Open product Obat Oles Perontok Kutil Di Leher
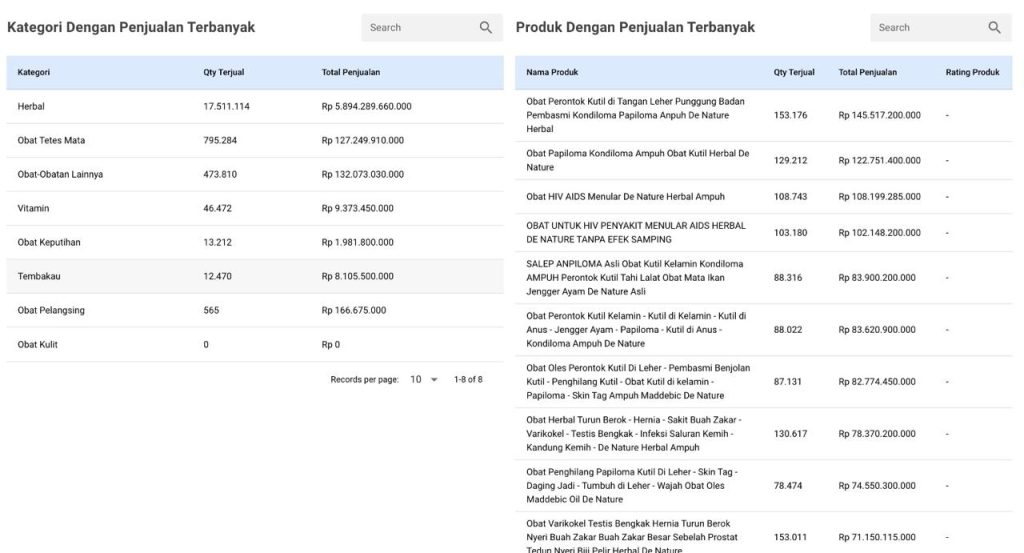The image size is (1024, 553). click(638, 382)
